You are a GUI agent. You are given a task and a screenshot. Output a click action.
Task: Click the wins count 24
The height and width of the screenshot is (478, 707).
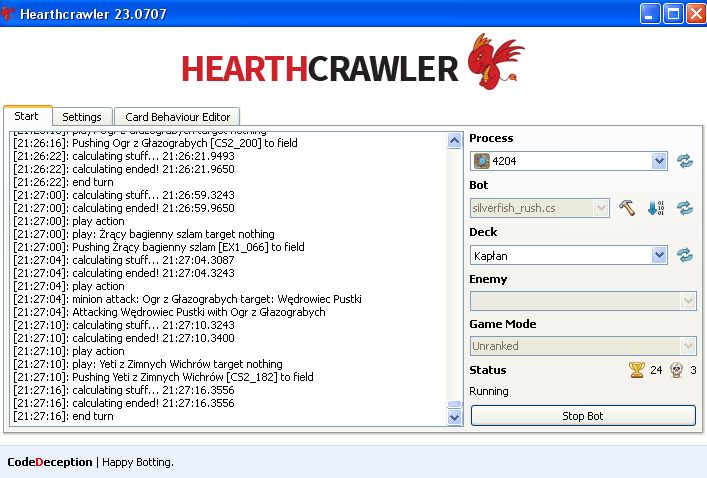(656, 370)
